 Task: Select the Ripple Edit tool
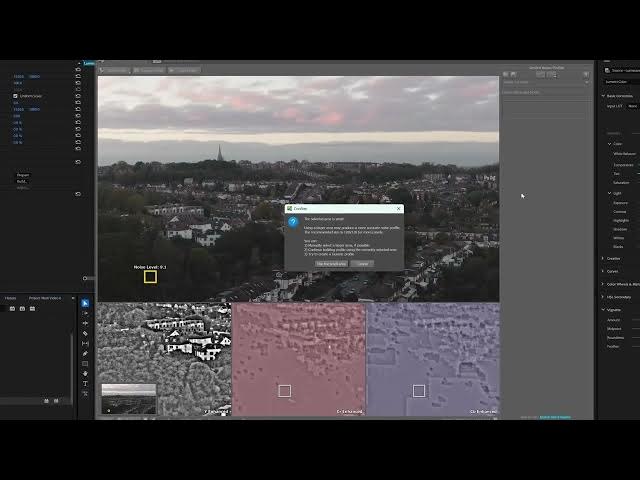(85, 323)
